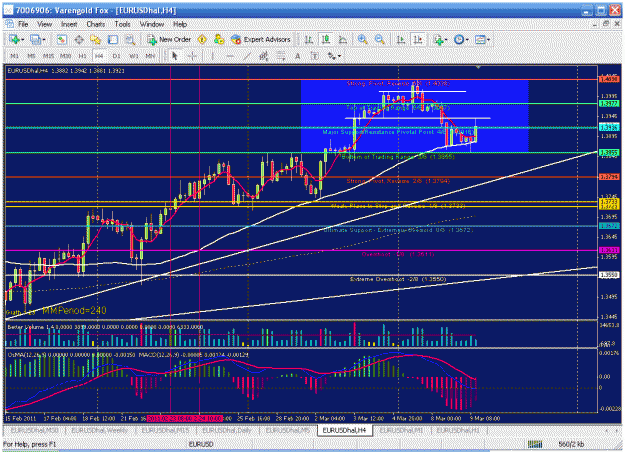Click the connection status bars indicator

coord(535,444)
